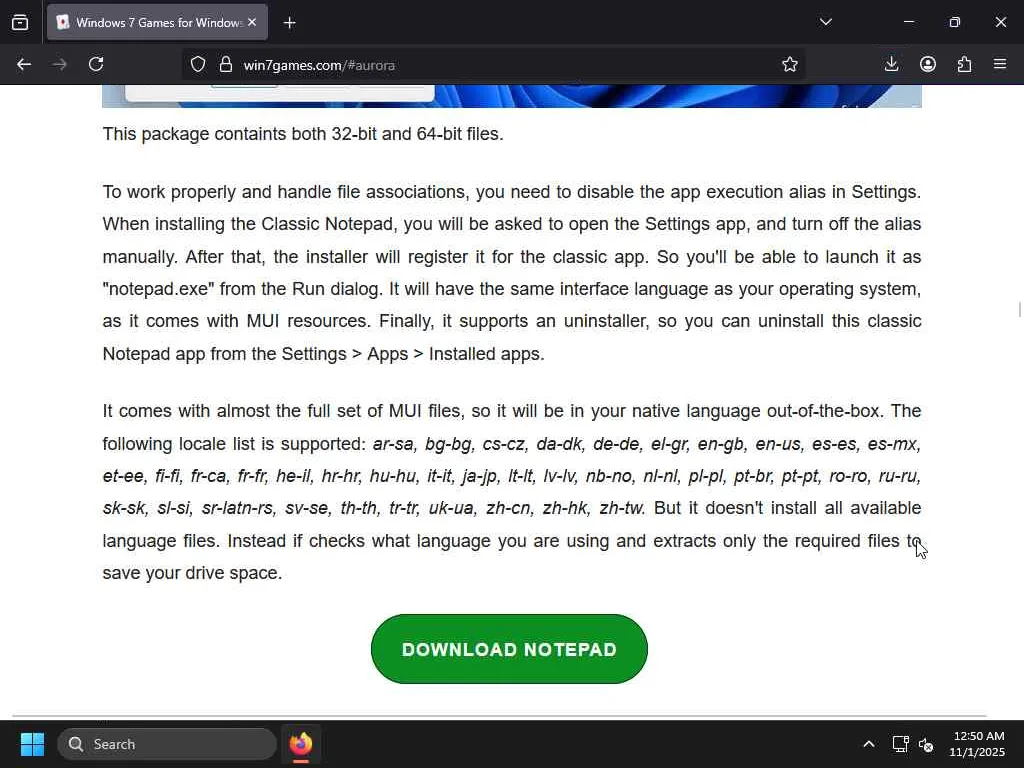Viewport: 1024px width, 768px height.
Task: Reload the current page
Action: [96, 64]
